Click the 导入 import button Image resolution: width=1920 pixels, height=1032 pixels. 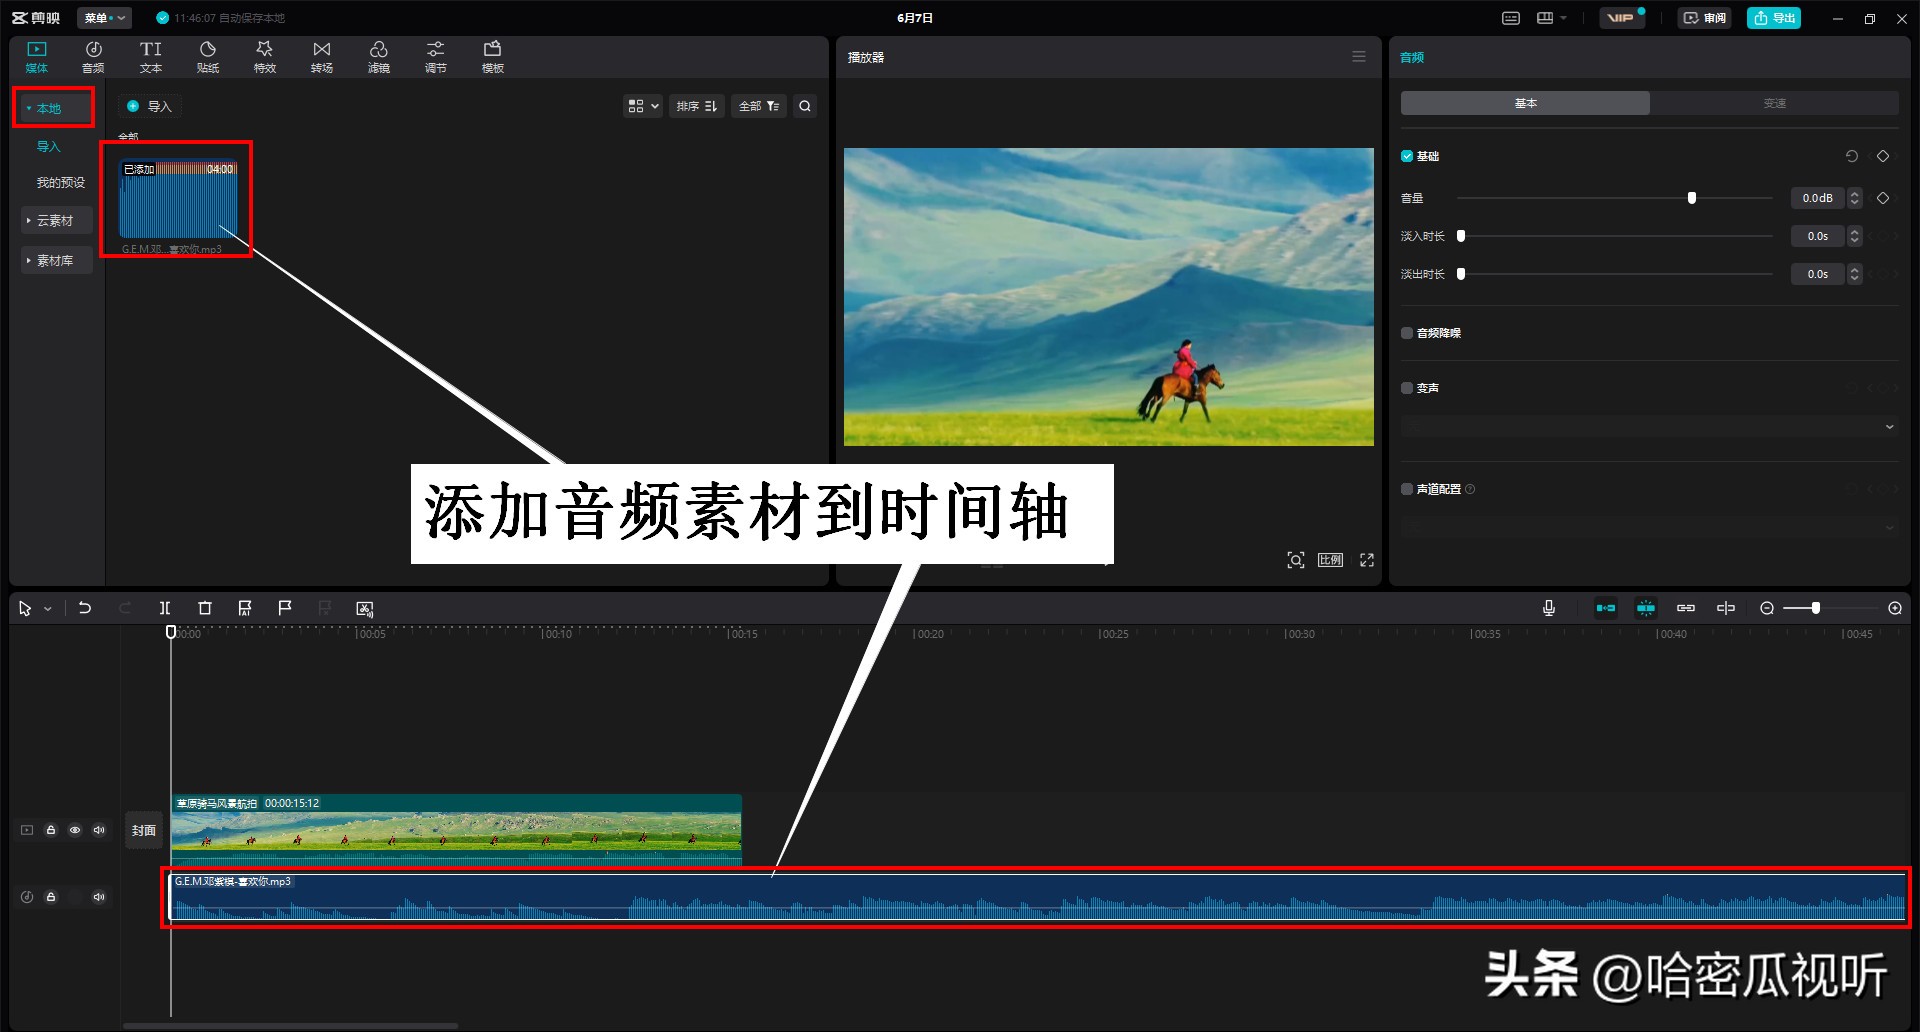(x=151, y=105)
